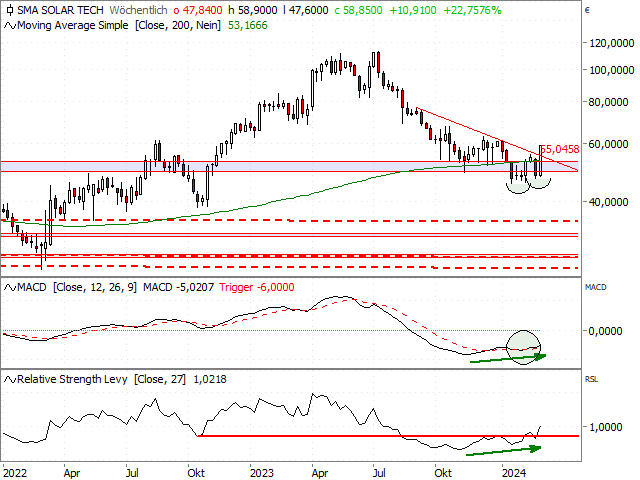The image size is (640, 480).
Task: Click the [Close, 200, Nein] parameters
Action: pos(178,26)
